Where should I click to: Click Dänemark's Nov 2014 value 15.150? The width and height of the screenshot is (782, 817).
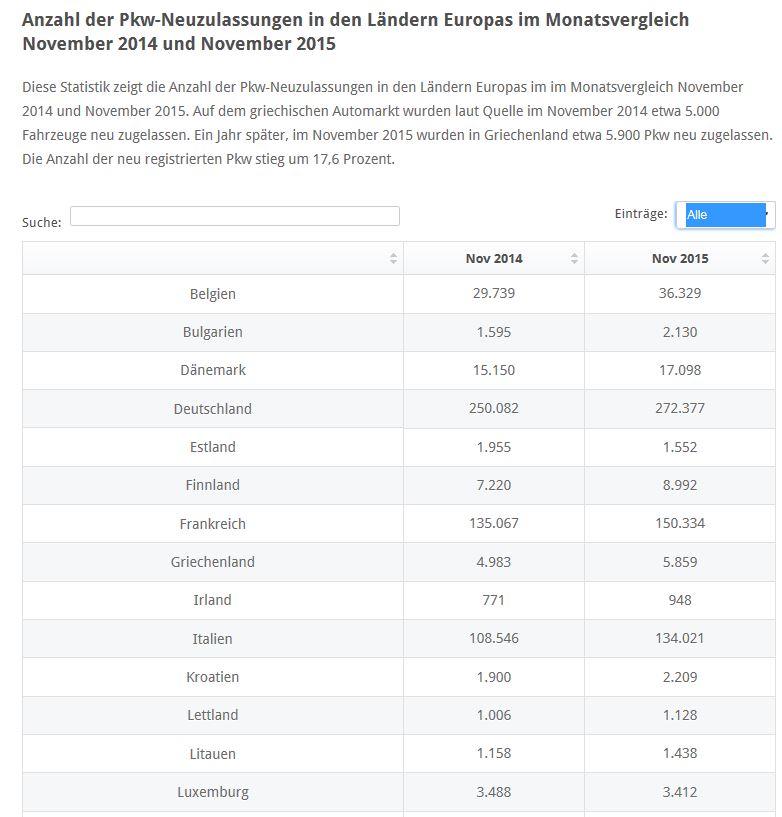coord(494,370)
